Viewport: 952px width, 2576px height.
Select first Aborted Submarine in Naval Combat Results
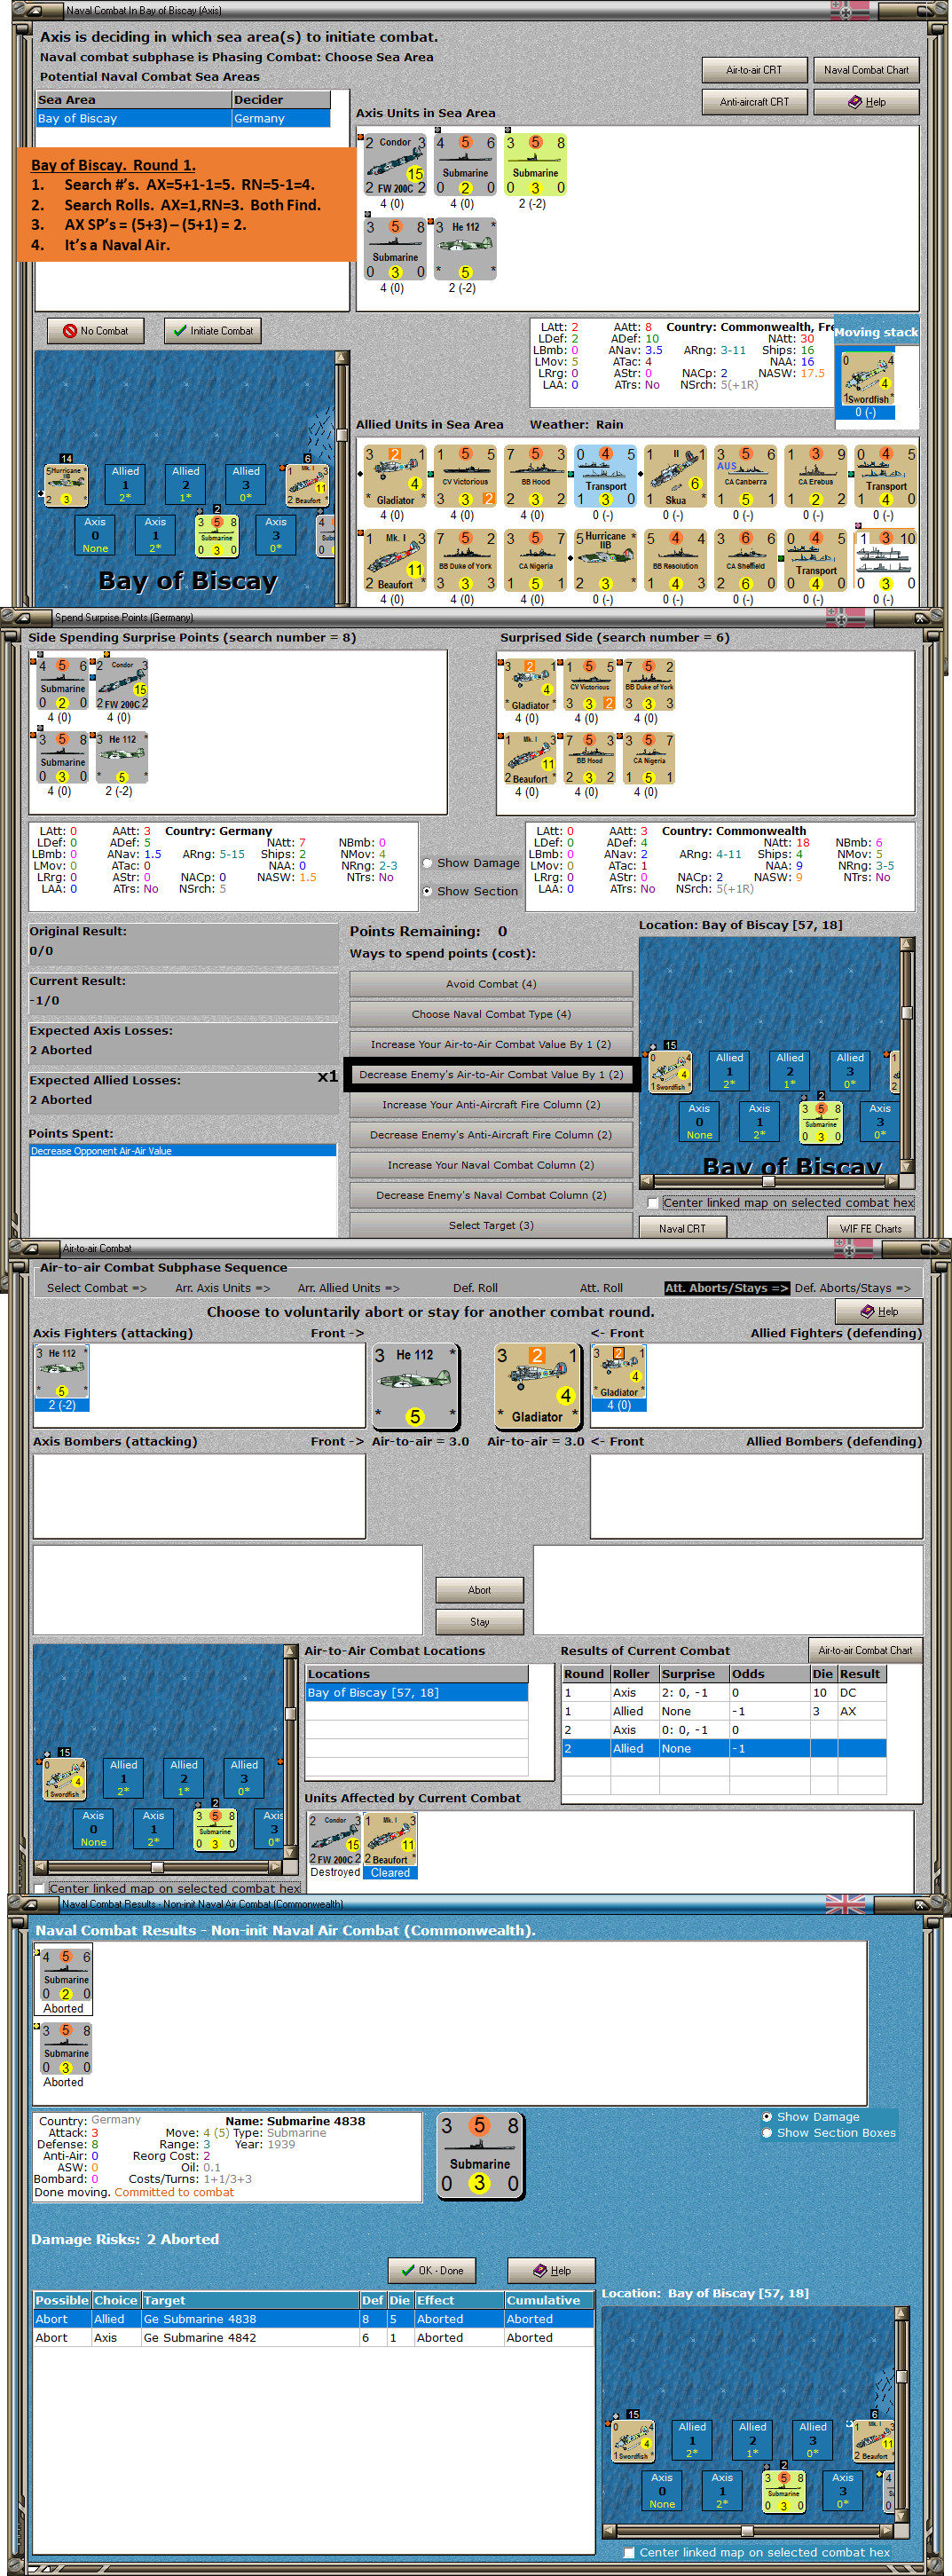click(x=66, y=1975)
